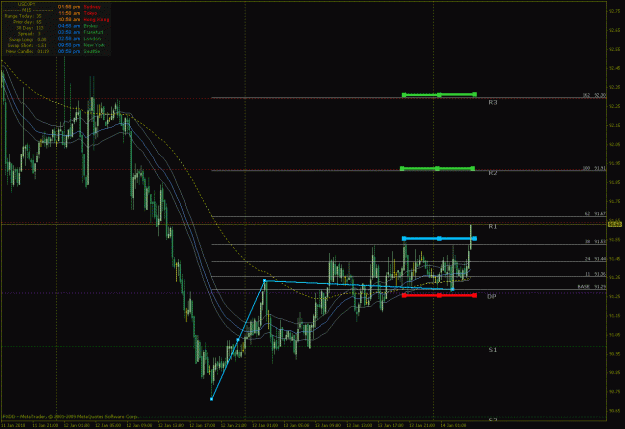Click the highlighted current price tag on price axis

pos(615,224)
